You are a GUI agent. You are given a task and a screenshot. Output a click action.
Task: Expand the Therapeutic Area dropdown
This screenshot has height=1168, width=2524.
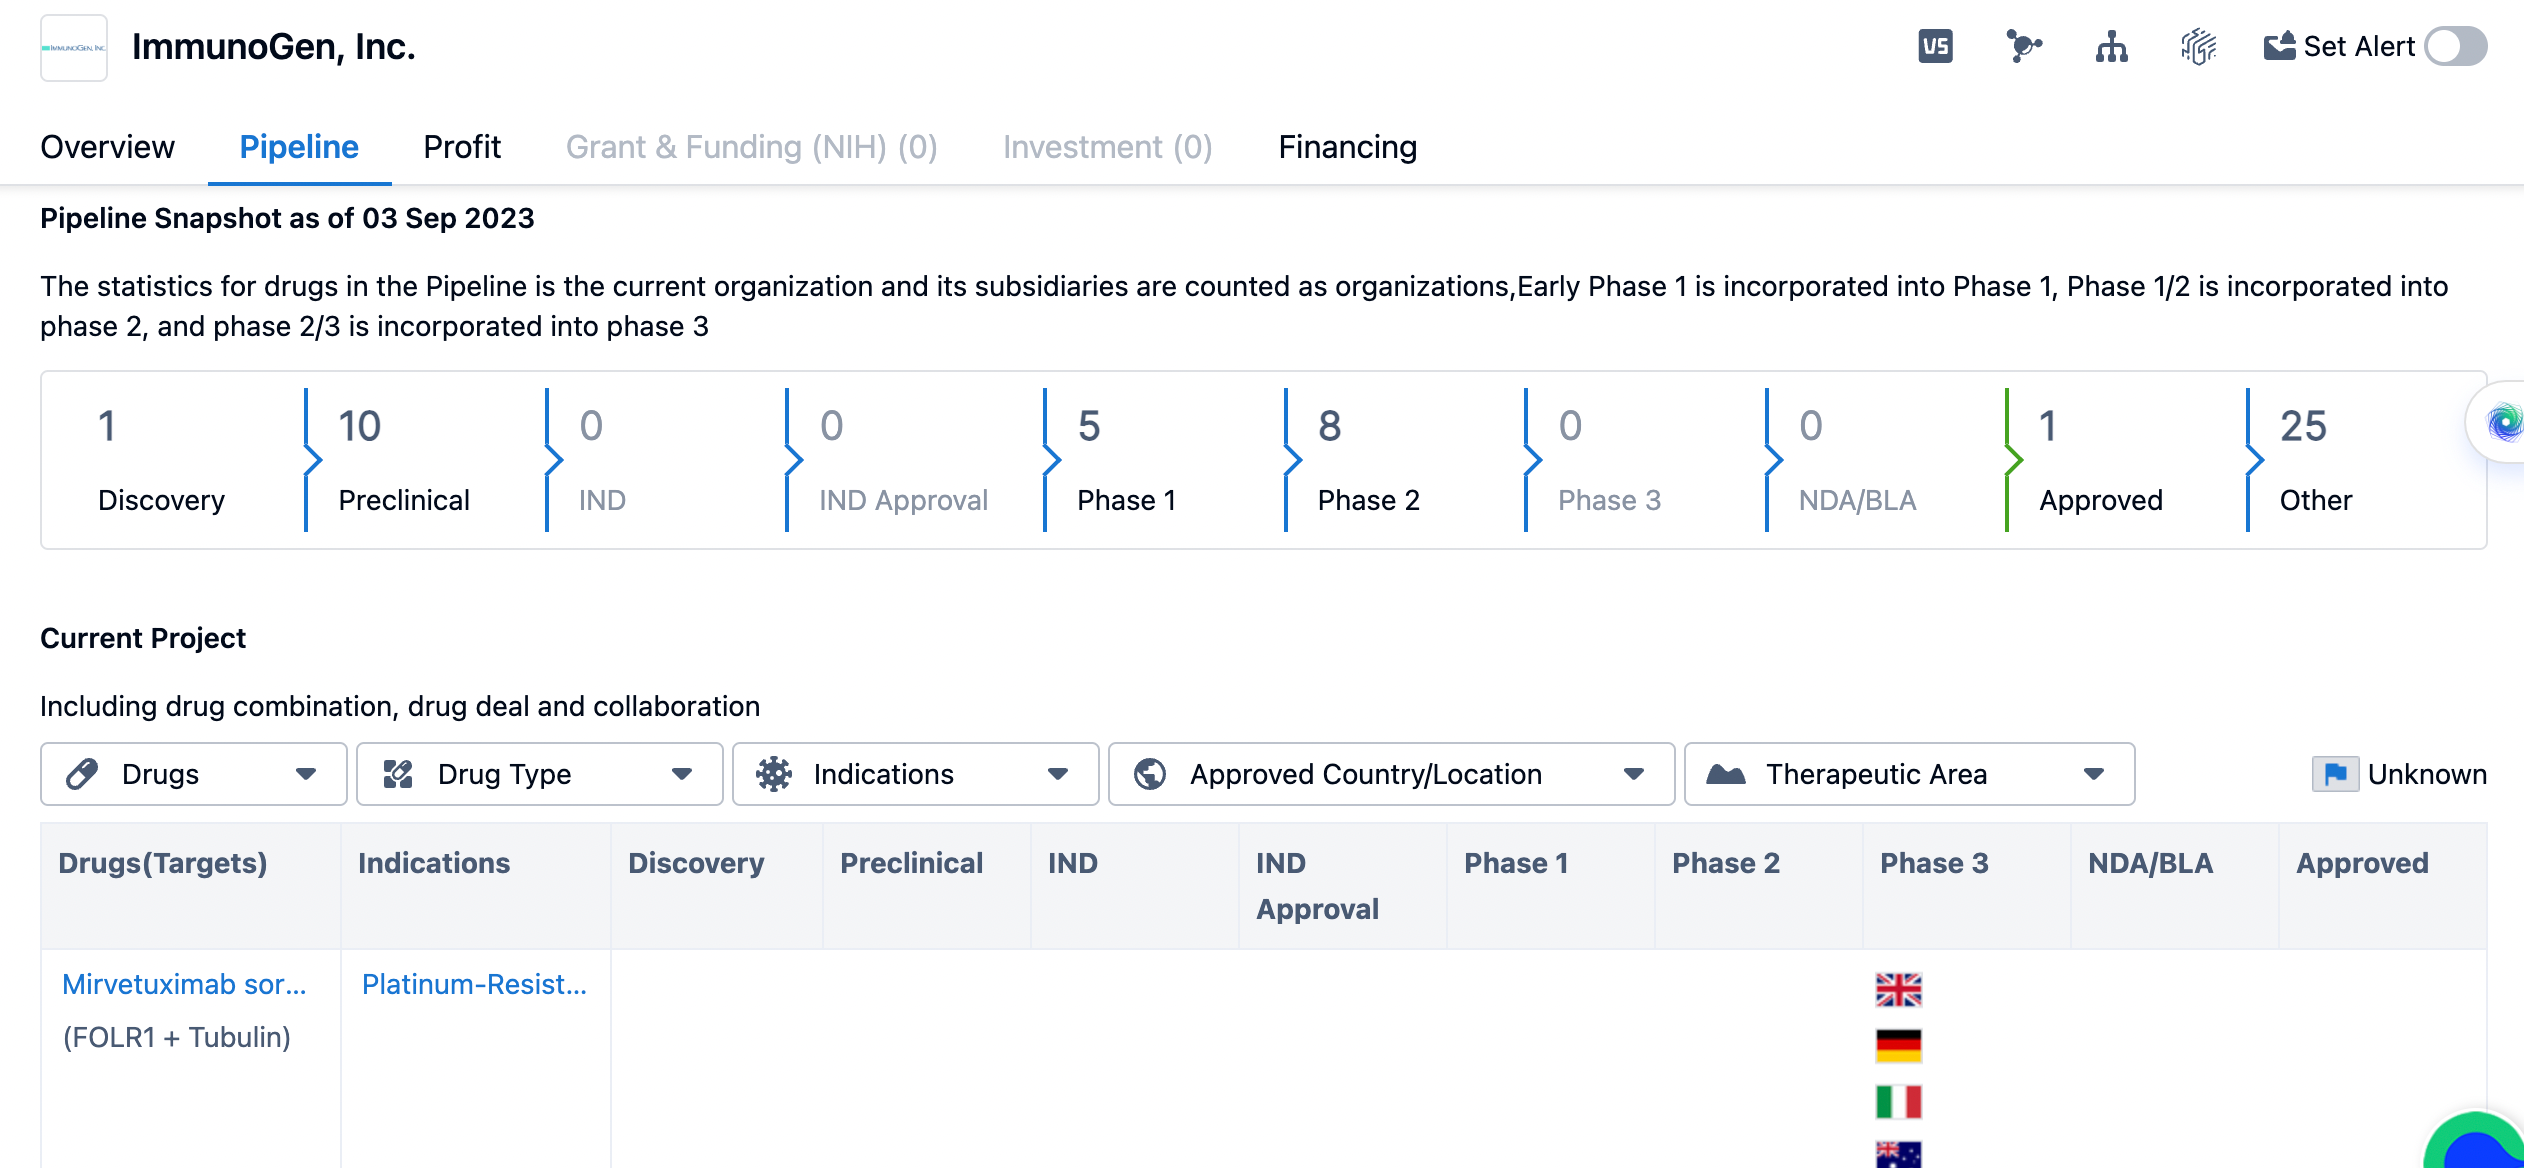coord(1908,774)
